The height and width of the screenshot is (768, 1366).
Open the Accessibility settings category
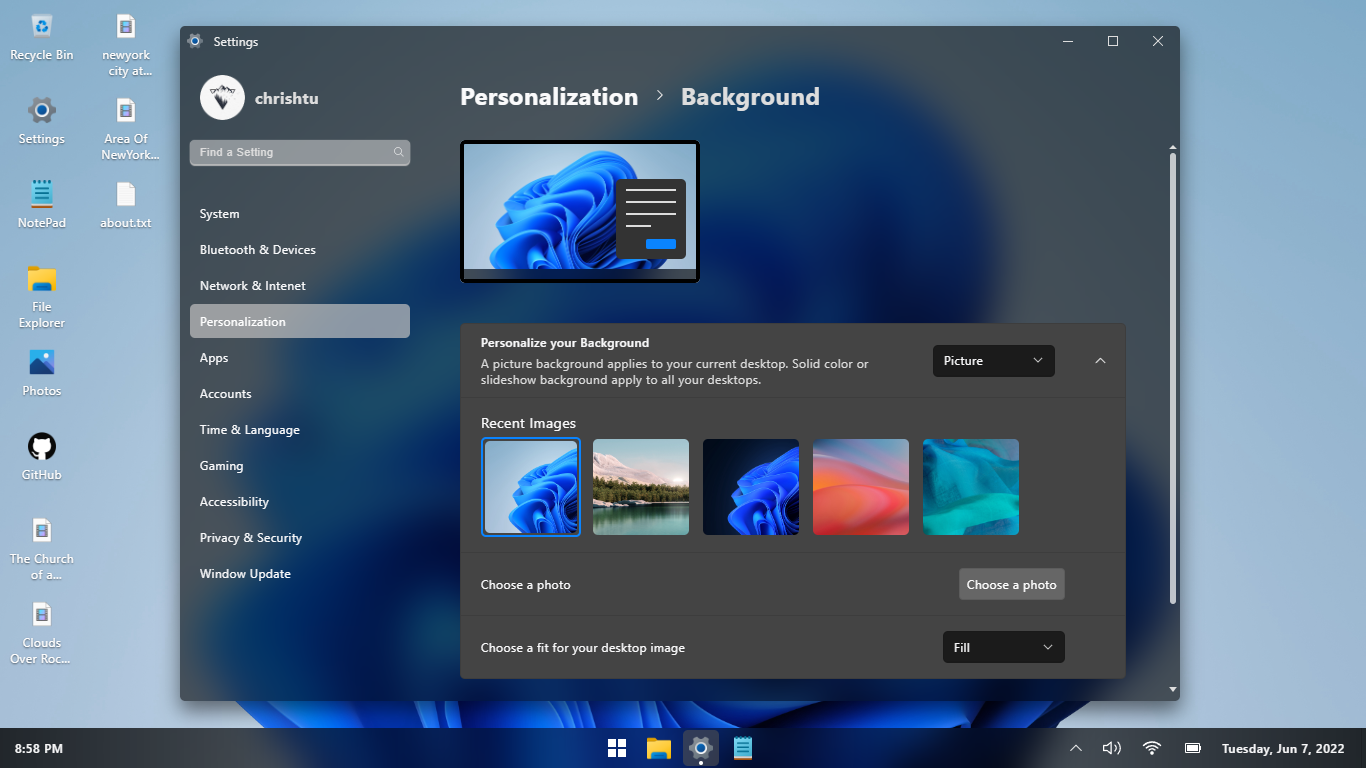234,502
